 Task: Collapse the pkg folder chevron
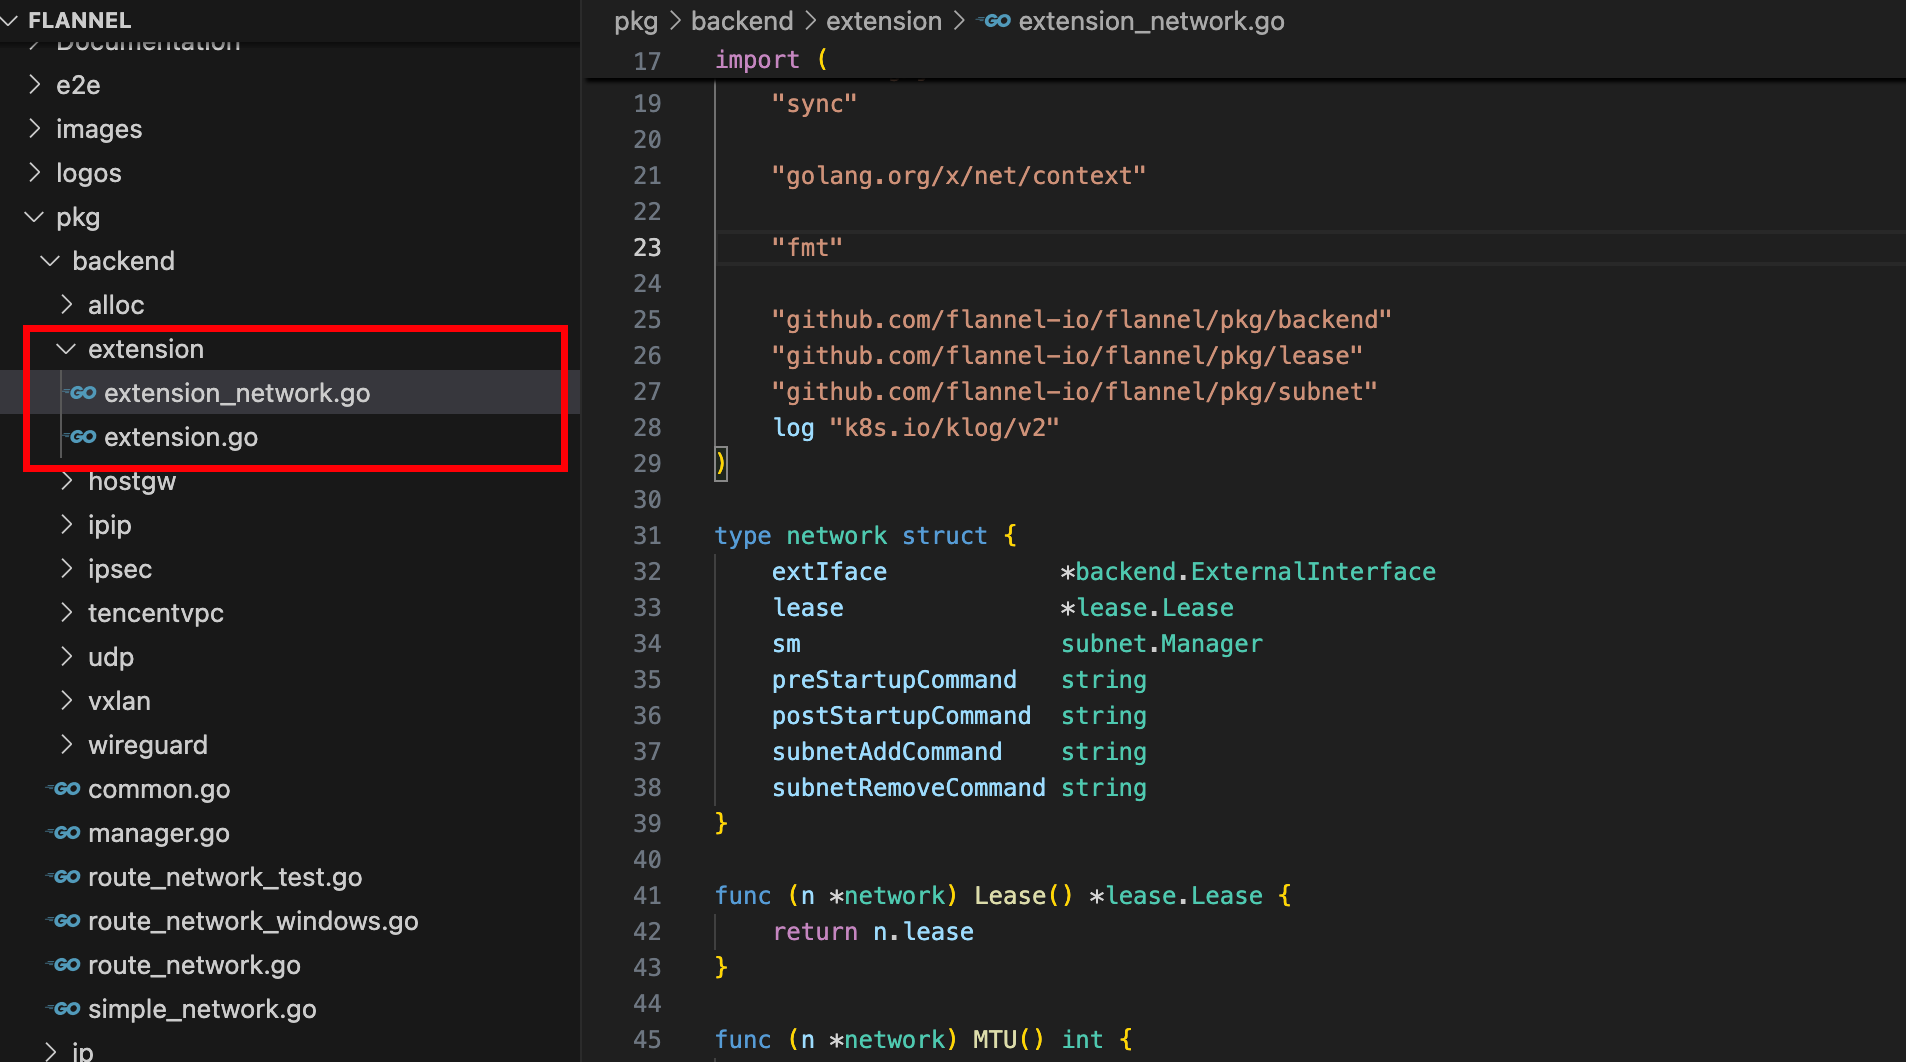tap(35, 216)
